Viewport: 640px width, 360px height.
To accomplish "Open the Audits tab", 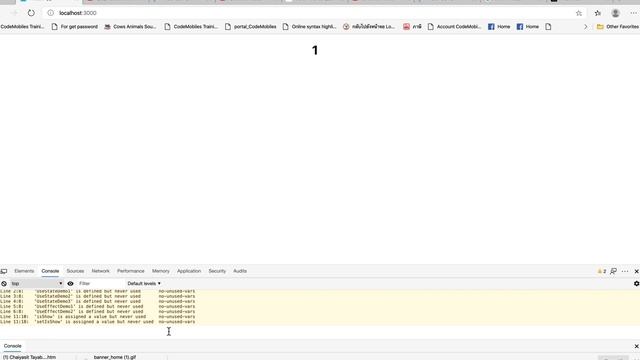I will [x=240, y=271].
